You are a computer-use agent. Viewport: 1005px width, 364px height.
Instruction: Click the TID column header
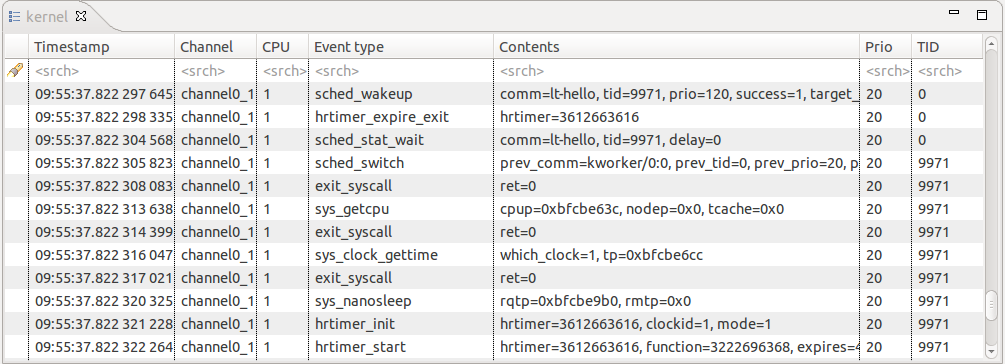point(947,47)
